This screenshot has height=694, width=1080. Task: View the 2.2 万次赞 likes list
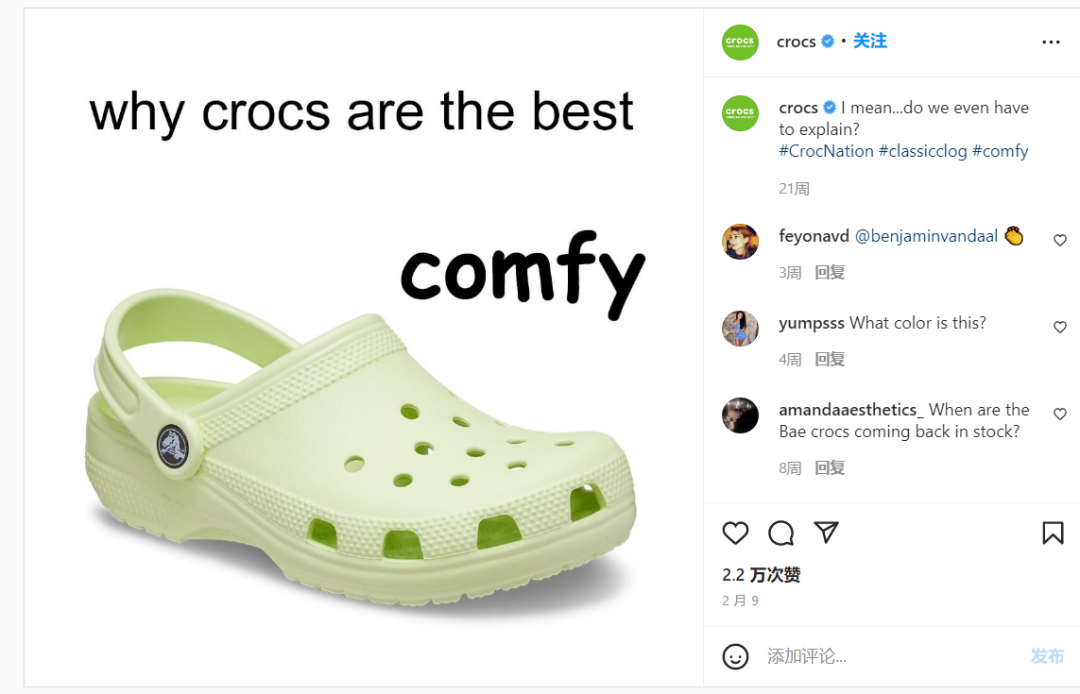point(761,575)
